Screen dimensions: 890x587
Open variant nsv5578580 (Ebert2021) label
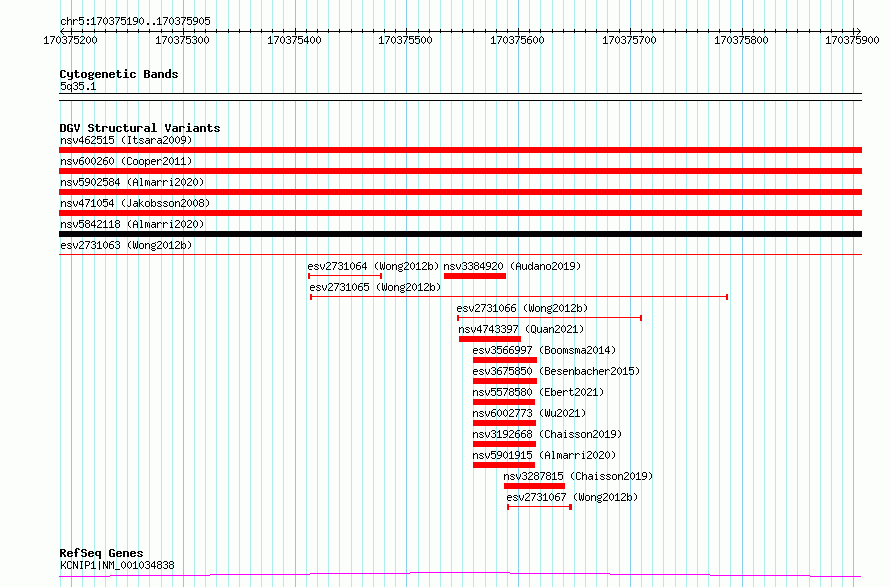coord(538,392)
